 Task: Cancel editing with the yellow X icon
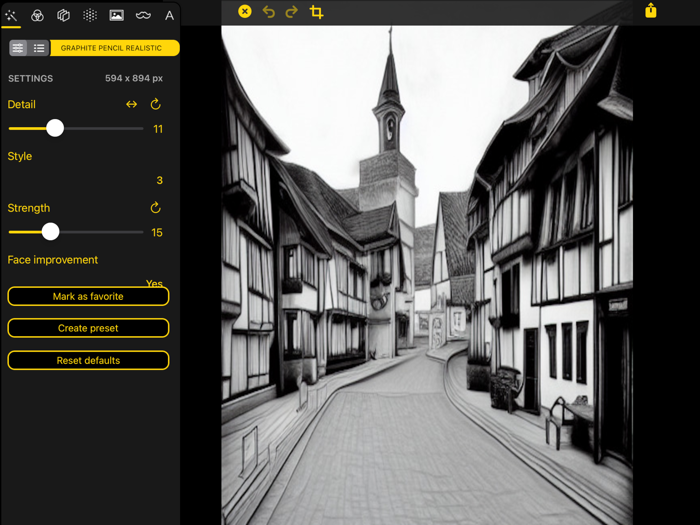[x=245, y=11]
